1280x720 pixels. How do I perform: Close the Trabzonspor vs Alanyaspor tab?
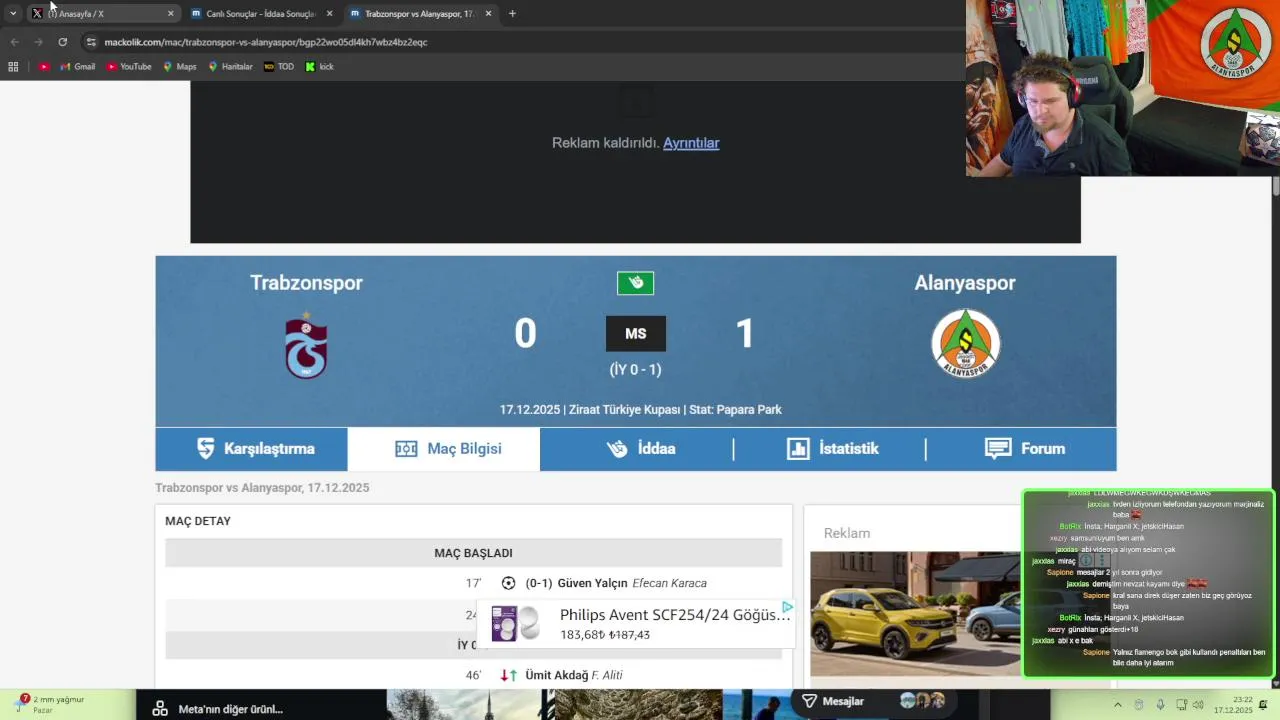(x=488, y=13)
